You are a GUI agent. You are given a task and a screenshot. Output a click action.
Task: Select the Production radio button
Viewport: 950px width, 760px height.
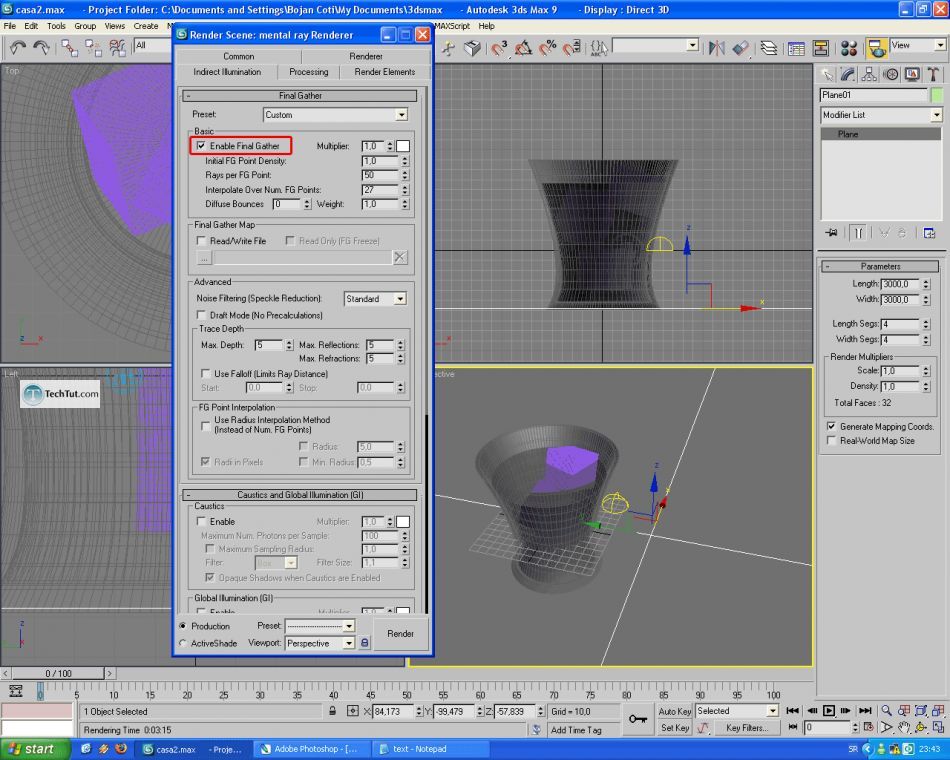pyautogui.click(x=182, y=625)
